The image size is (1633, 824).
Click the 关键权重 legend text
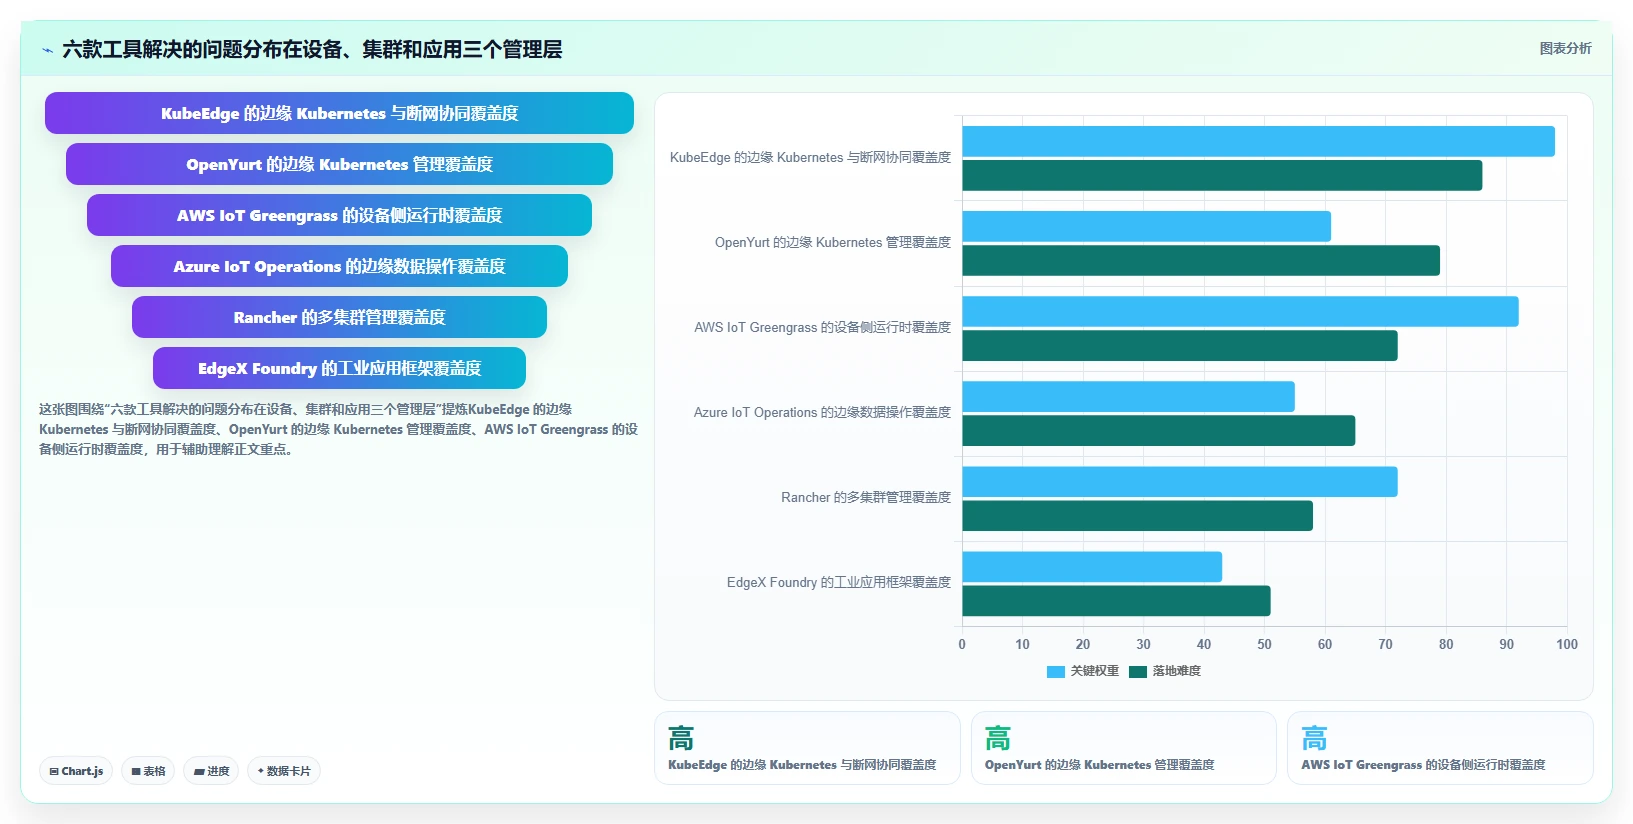coord(1094,671)
